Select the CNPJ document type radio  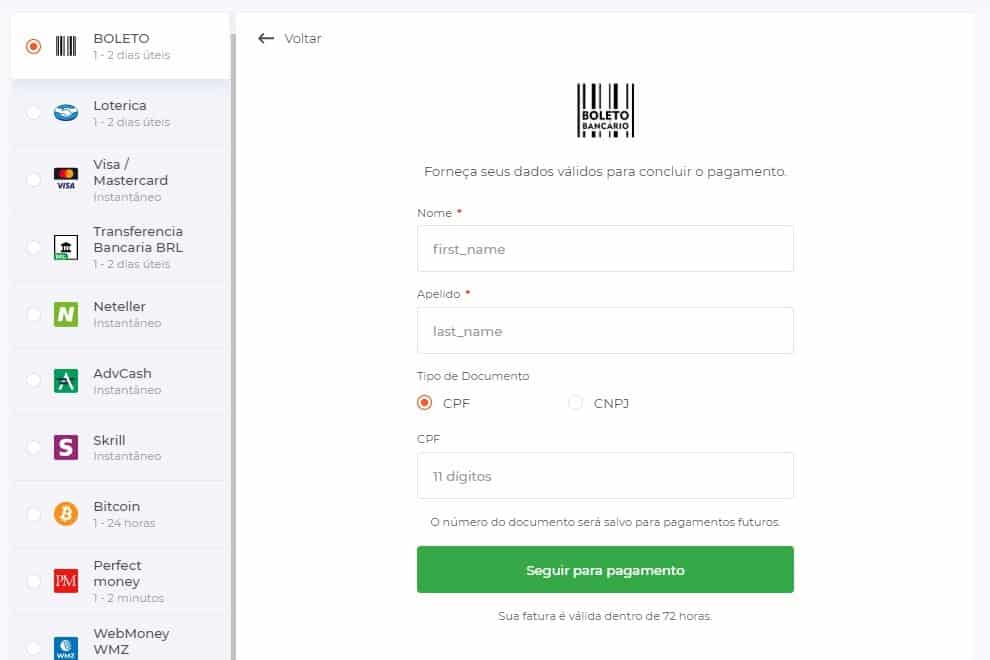pyautogui.click(x=575, y=403)
